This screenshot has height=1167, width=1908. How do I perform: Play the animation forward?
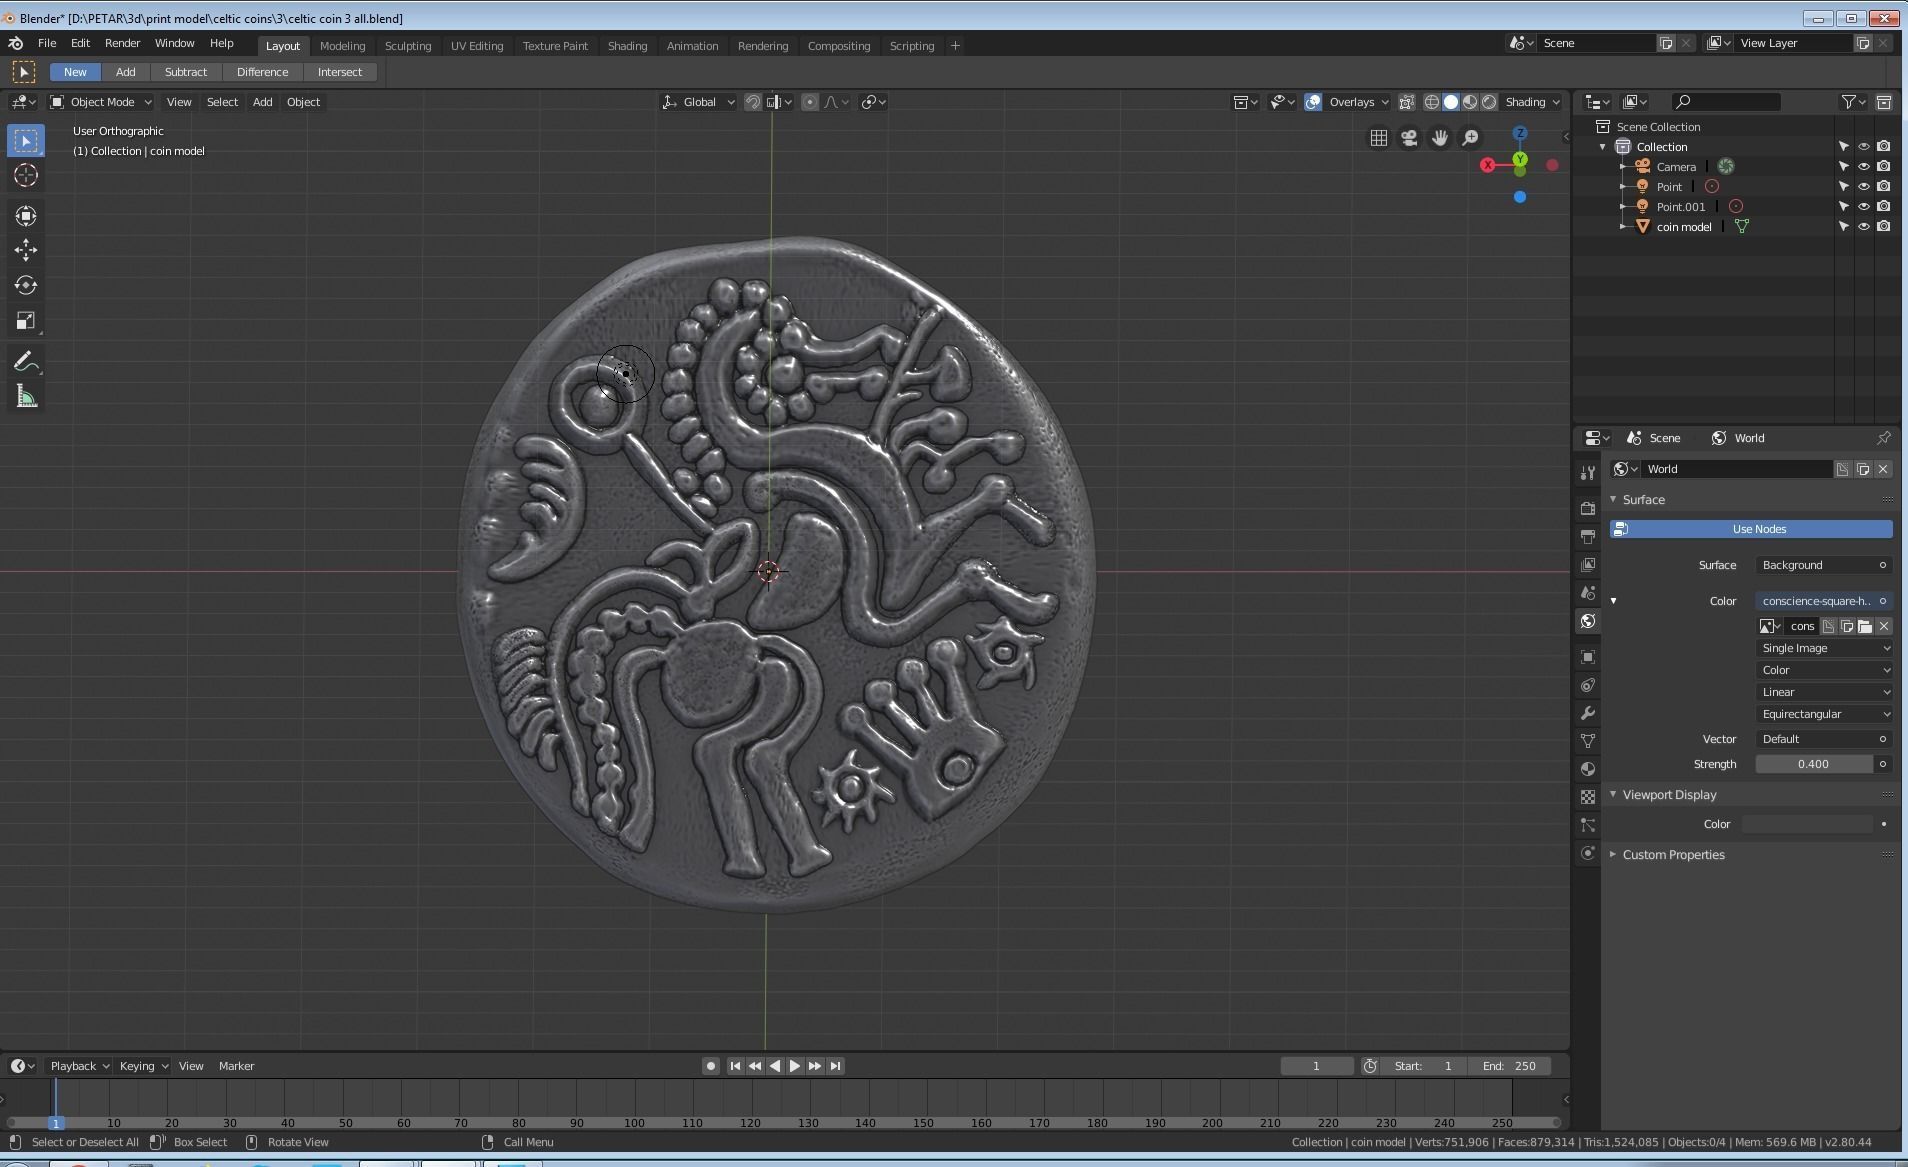795,1066
